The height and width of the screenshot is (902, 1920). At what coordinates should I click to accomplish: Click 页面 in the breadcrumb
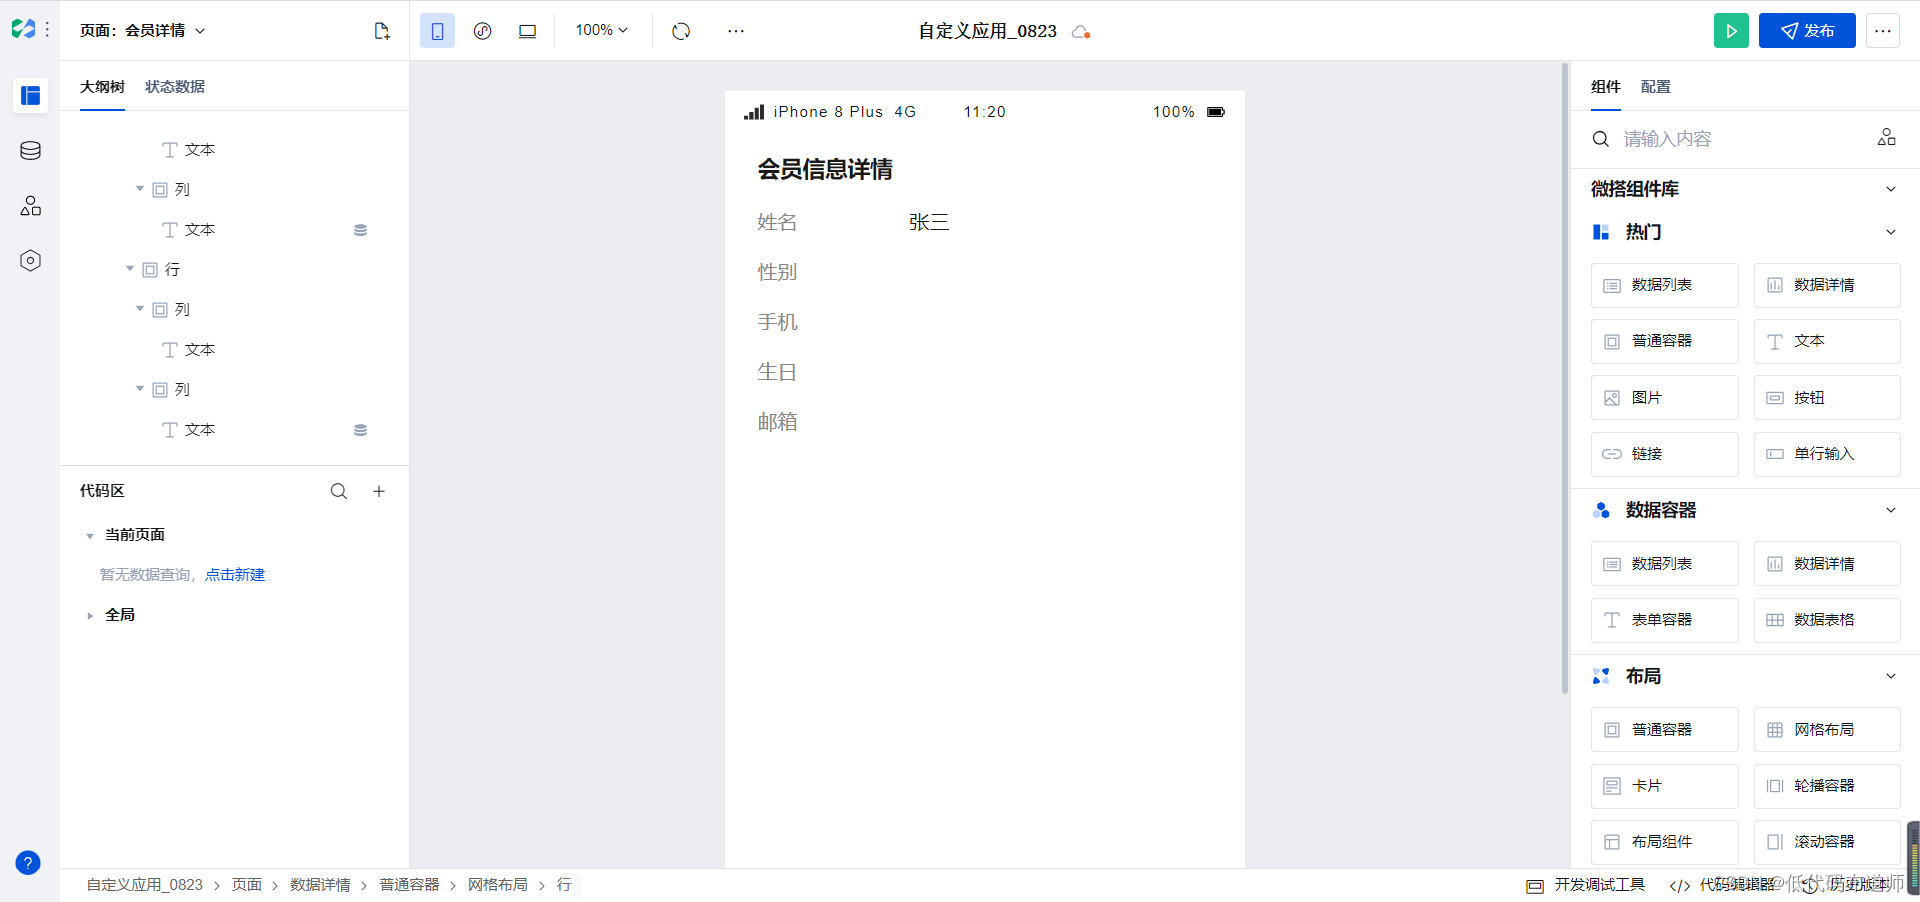[247, 885]
